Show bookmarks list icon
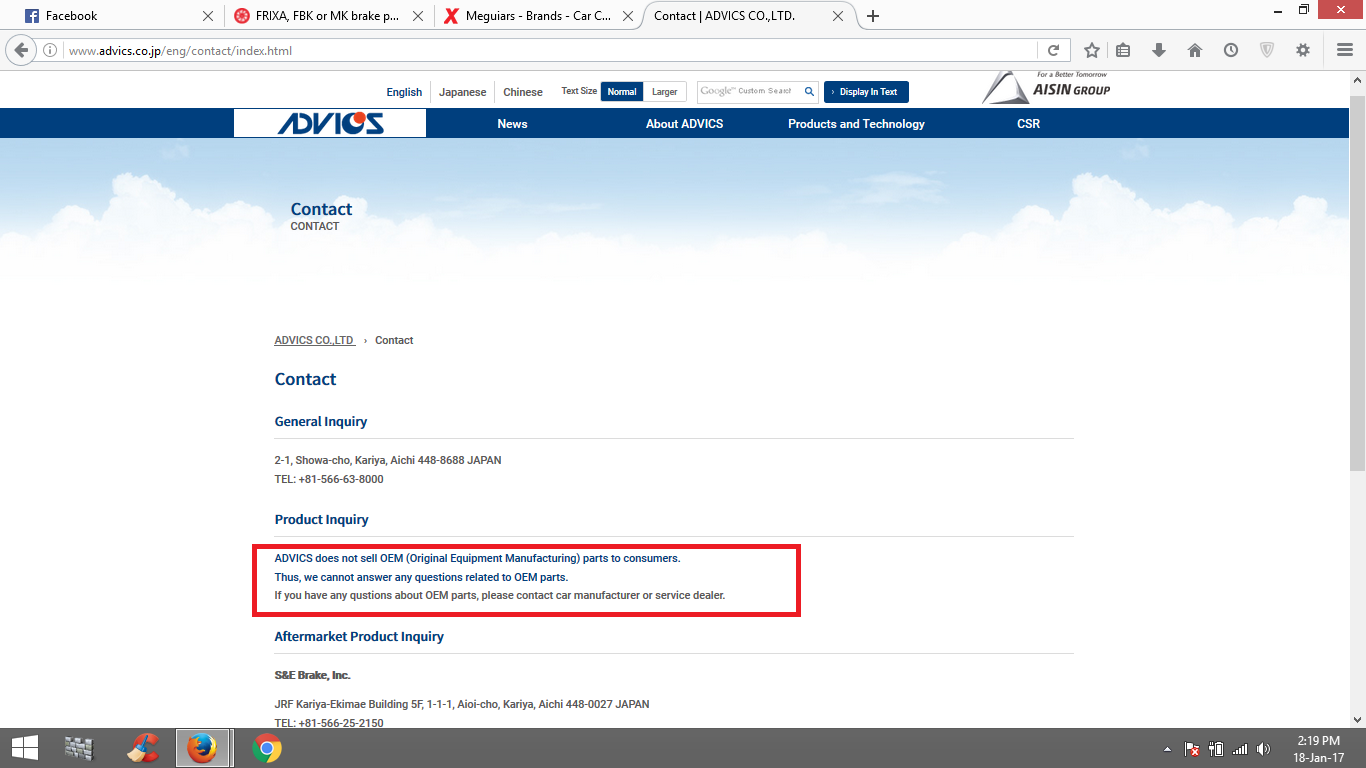The image size is (1366, 768). pyautogui.click(x=1123, y=50)
